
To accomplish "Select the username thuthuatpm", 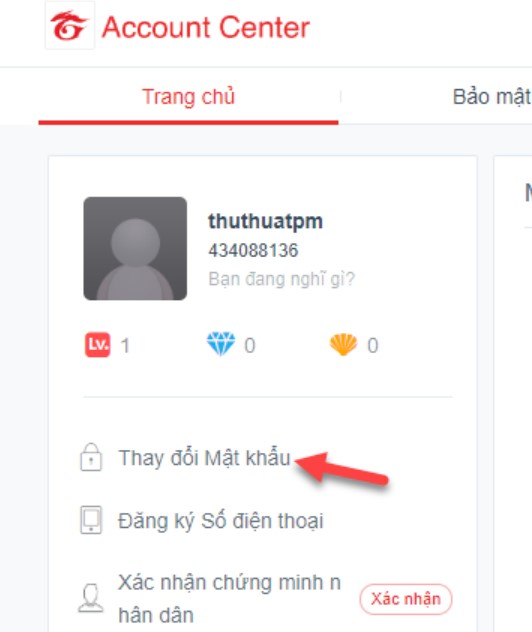I will point(266,221).
